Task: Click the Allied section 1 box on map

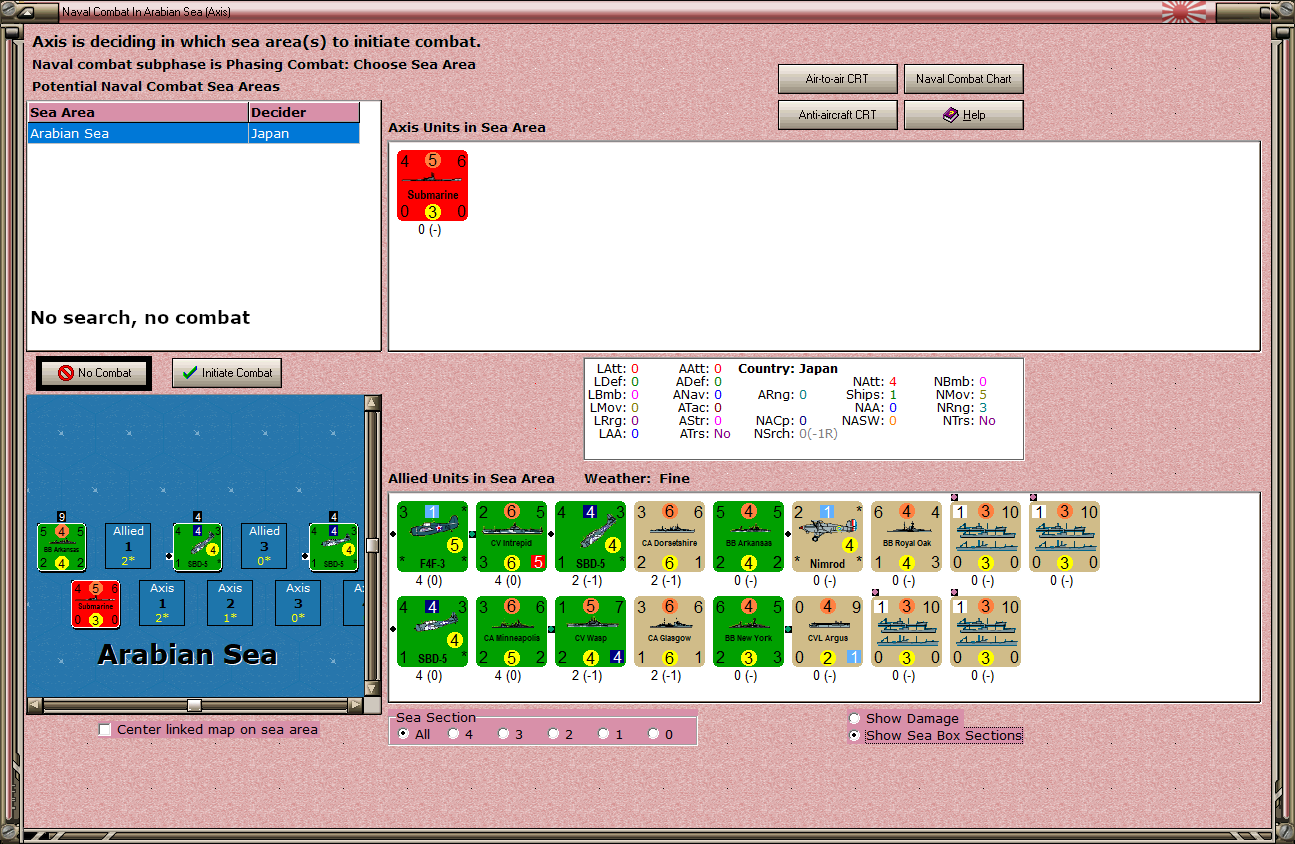Action: point(128,546)
